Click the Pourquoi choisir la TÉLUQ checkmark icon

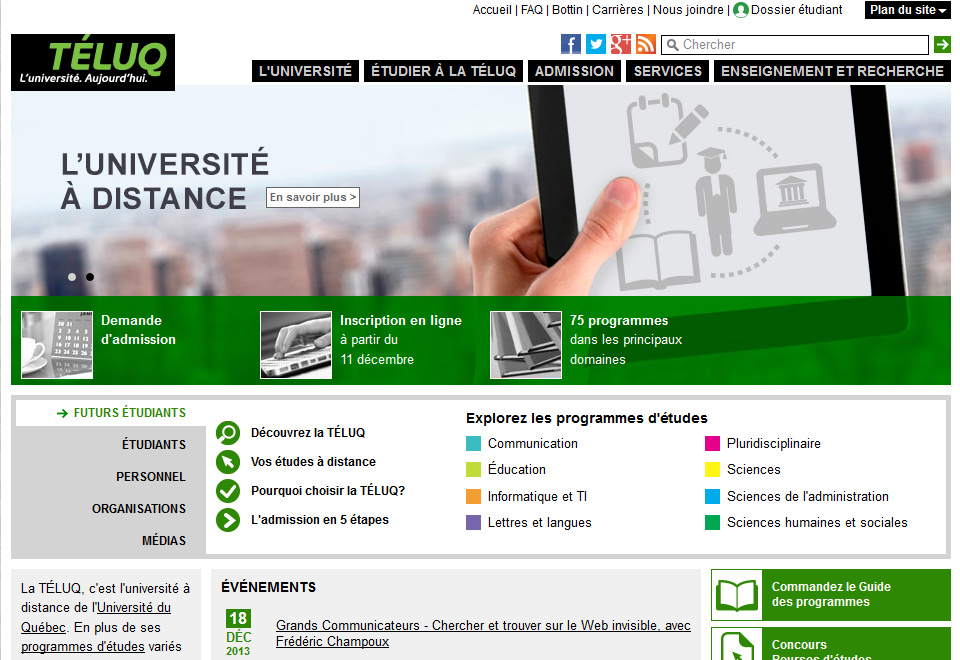[x=228, y=490]
